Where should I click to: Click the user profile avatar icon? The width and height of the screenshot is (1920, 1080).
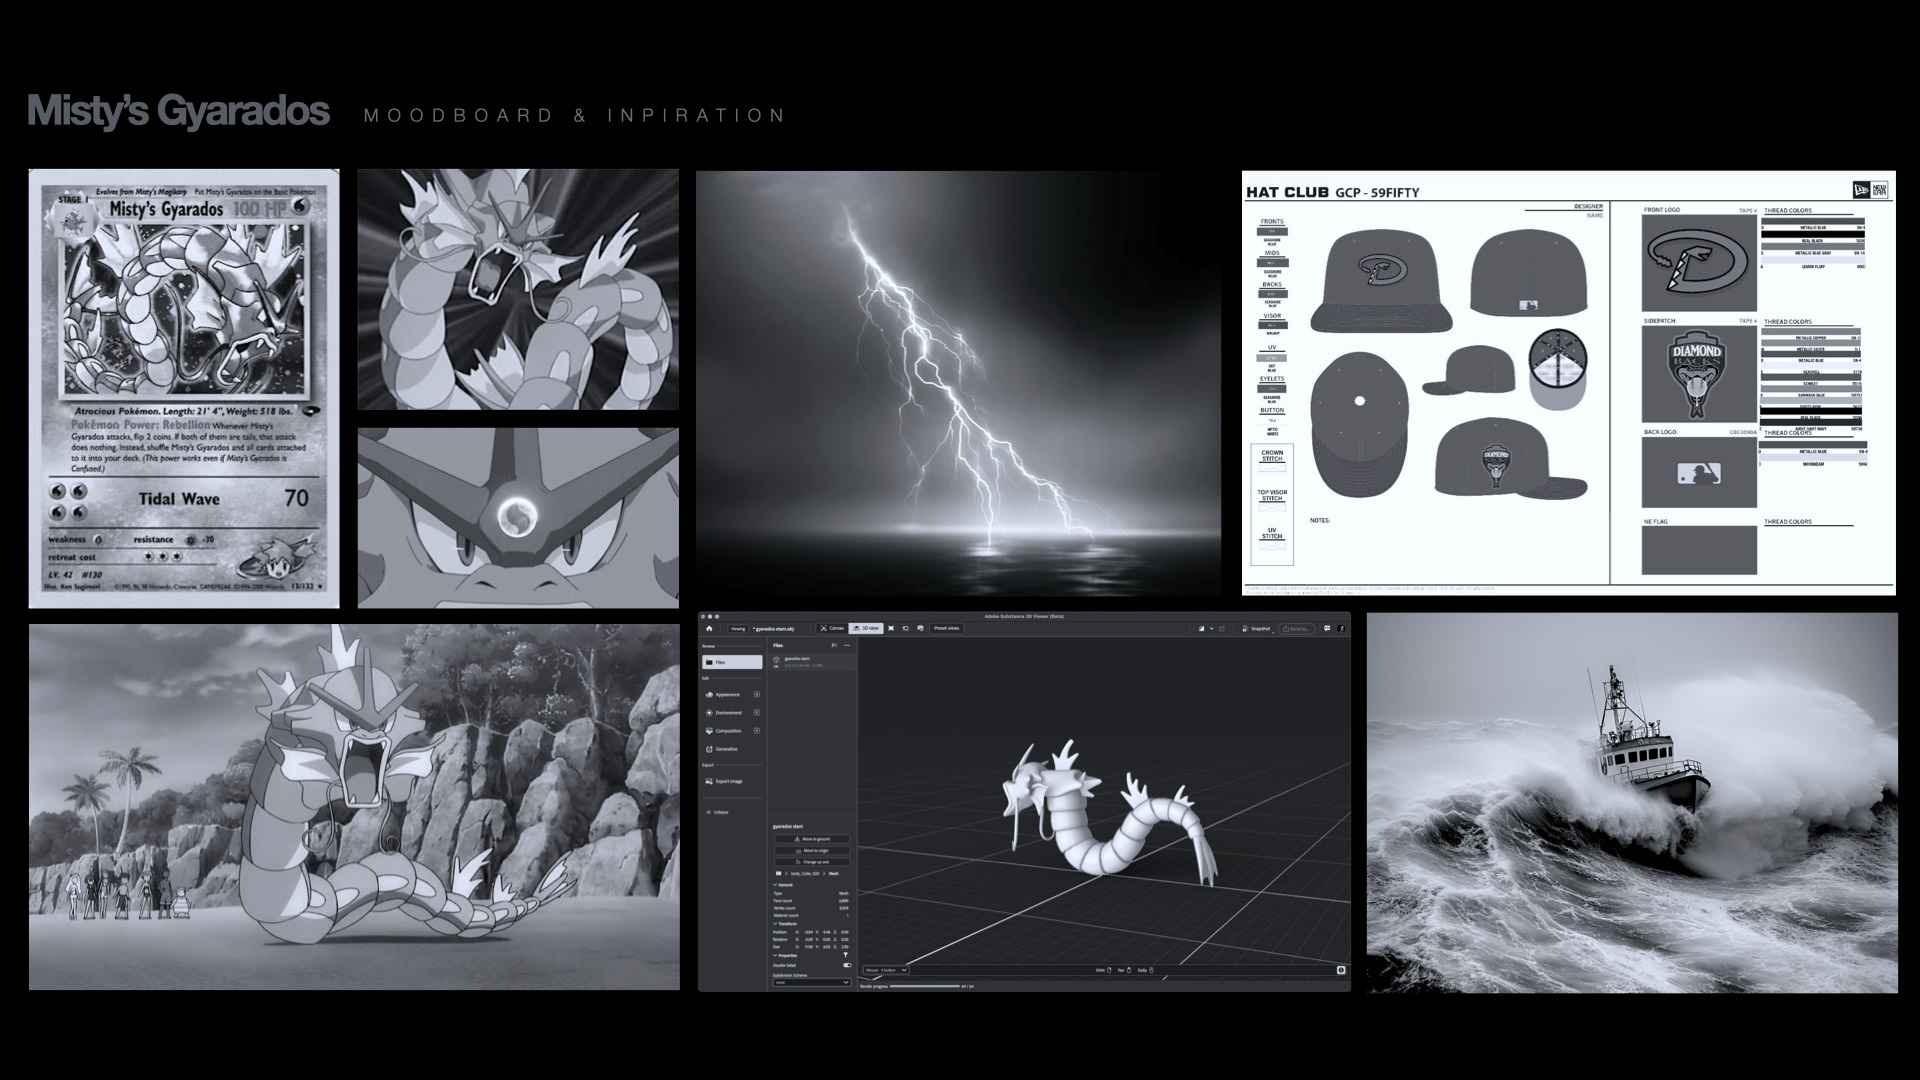pos(1341,628)
